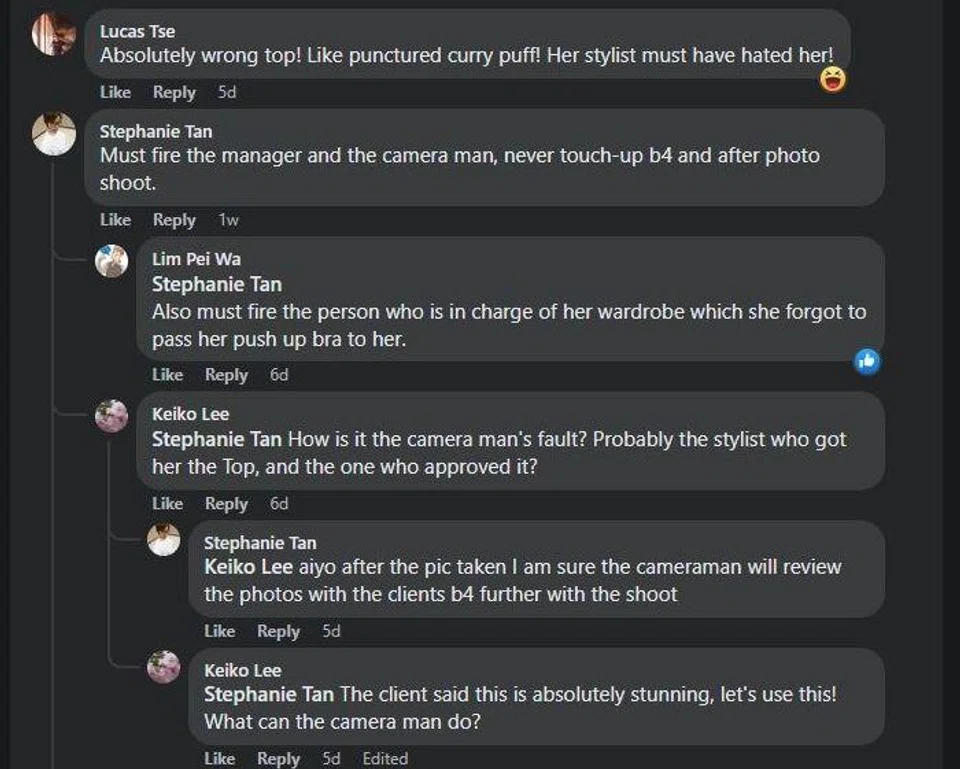
Task: Reply to Lim Pei Wa's wardrobe comment
Action: [226, 375]
